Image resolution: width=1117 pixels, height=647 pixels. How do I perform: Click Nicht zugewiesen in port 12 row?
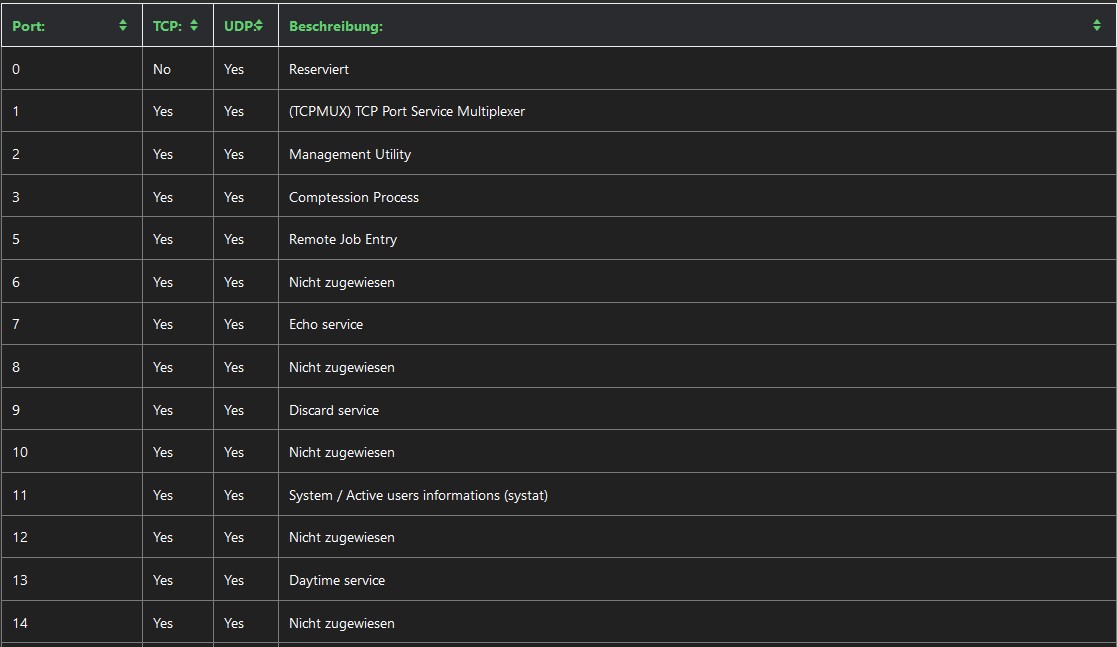(341, 537)
